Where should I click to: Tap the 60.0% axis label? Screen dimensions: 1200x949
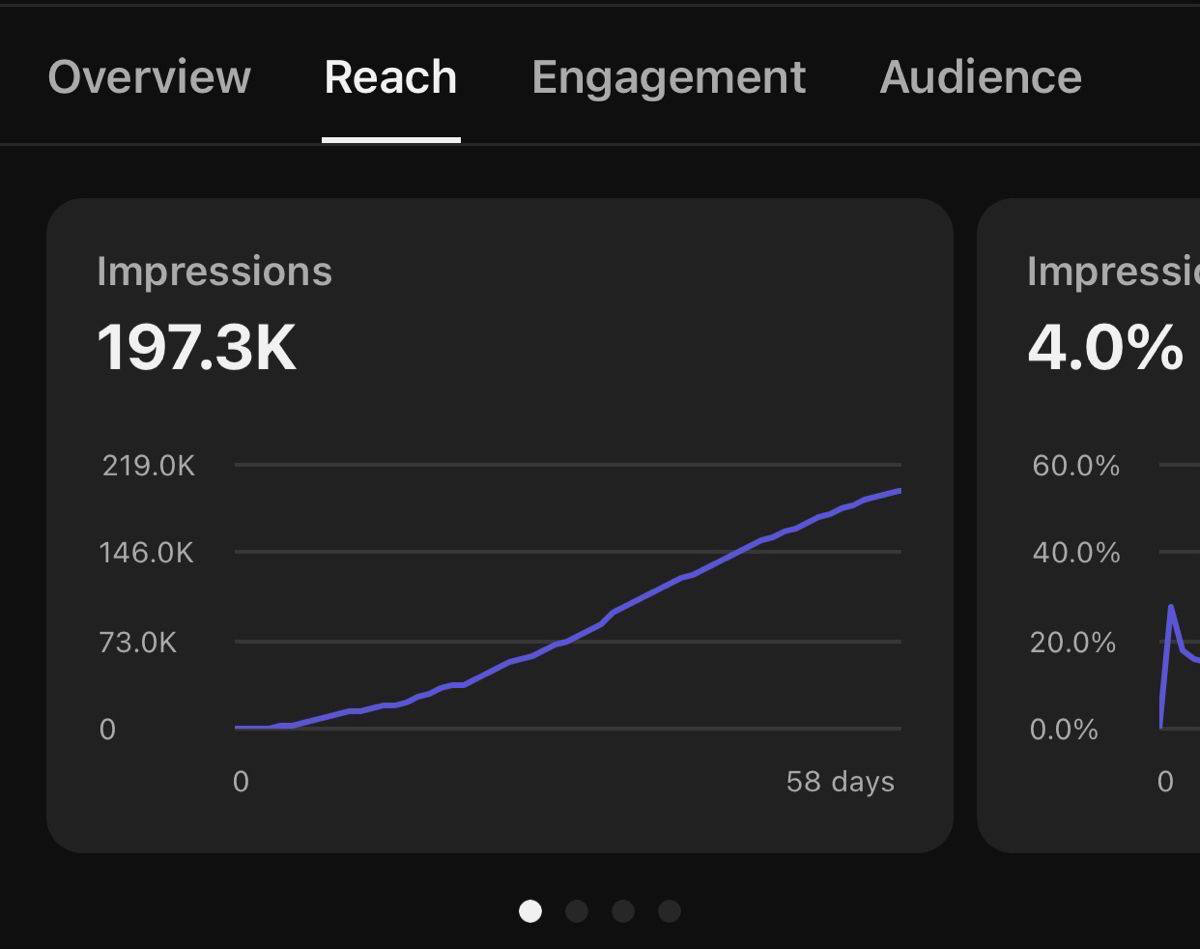tap(1076, 465)
